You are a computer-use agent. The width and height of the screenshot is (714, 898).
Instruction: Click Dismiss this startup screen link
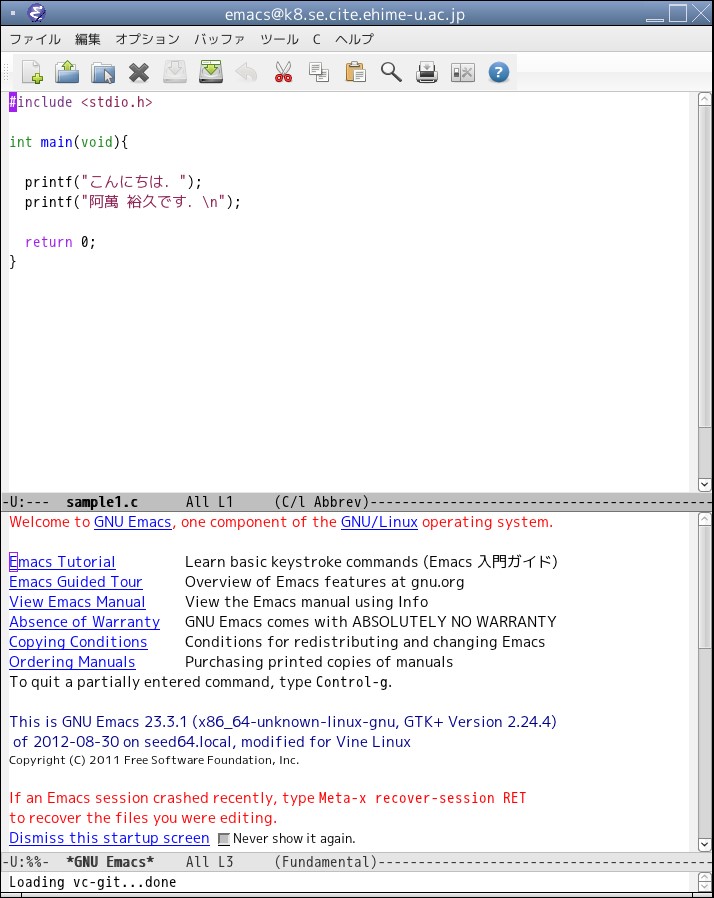pyautogui.click(x=109, y=838)
